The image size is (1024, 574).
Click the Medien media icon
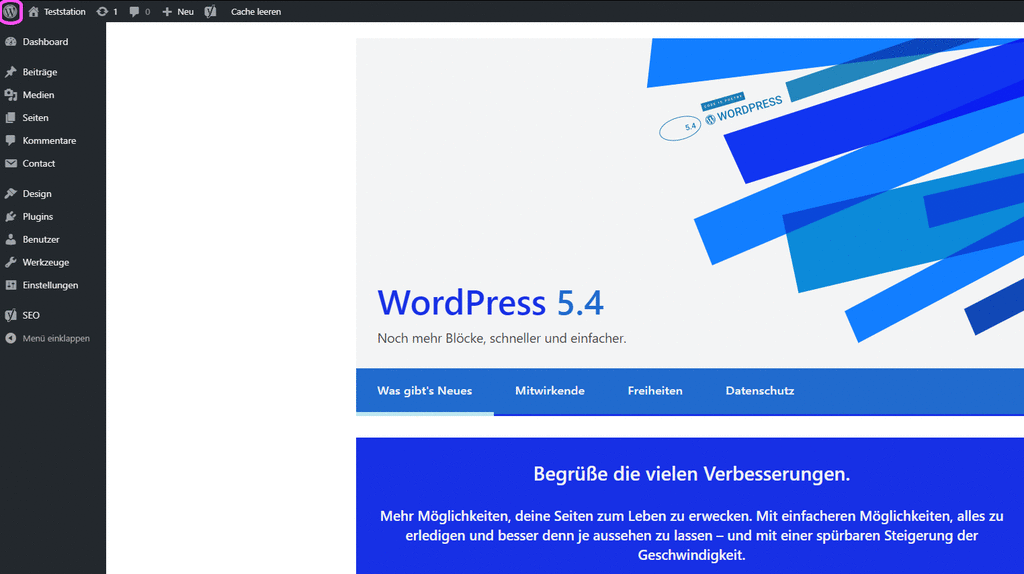tap(10, 95)
